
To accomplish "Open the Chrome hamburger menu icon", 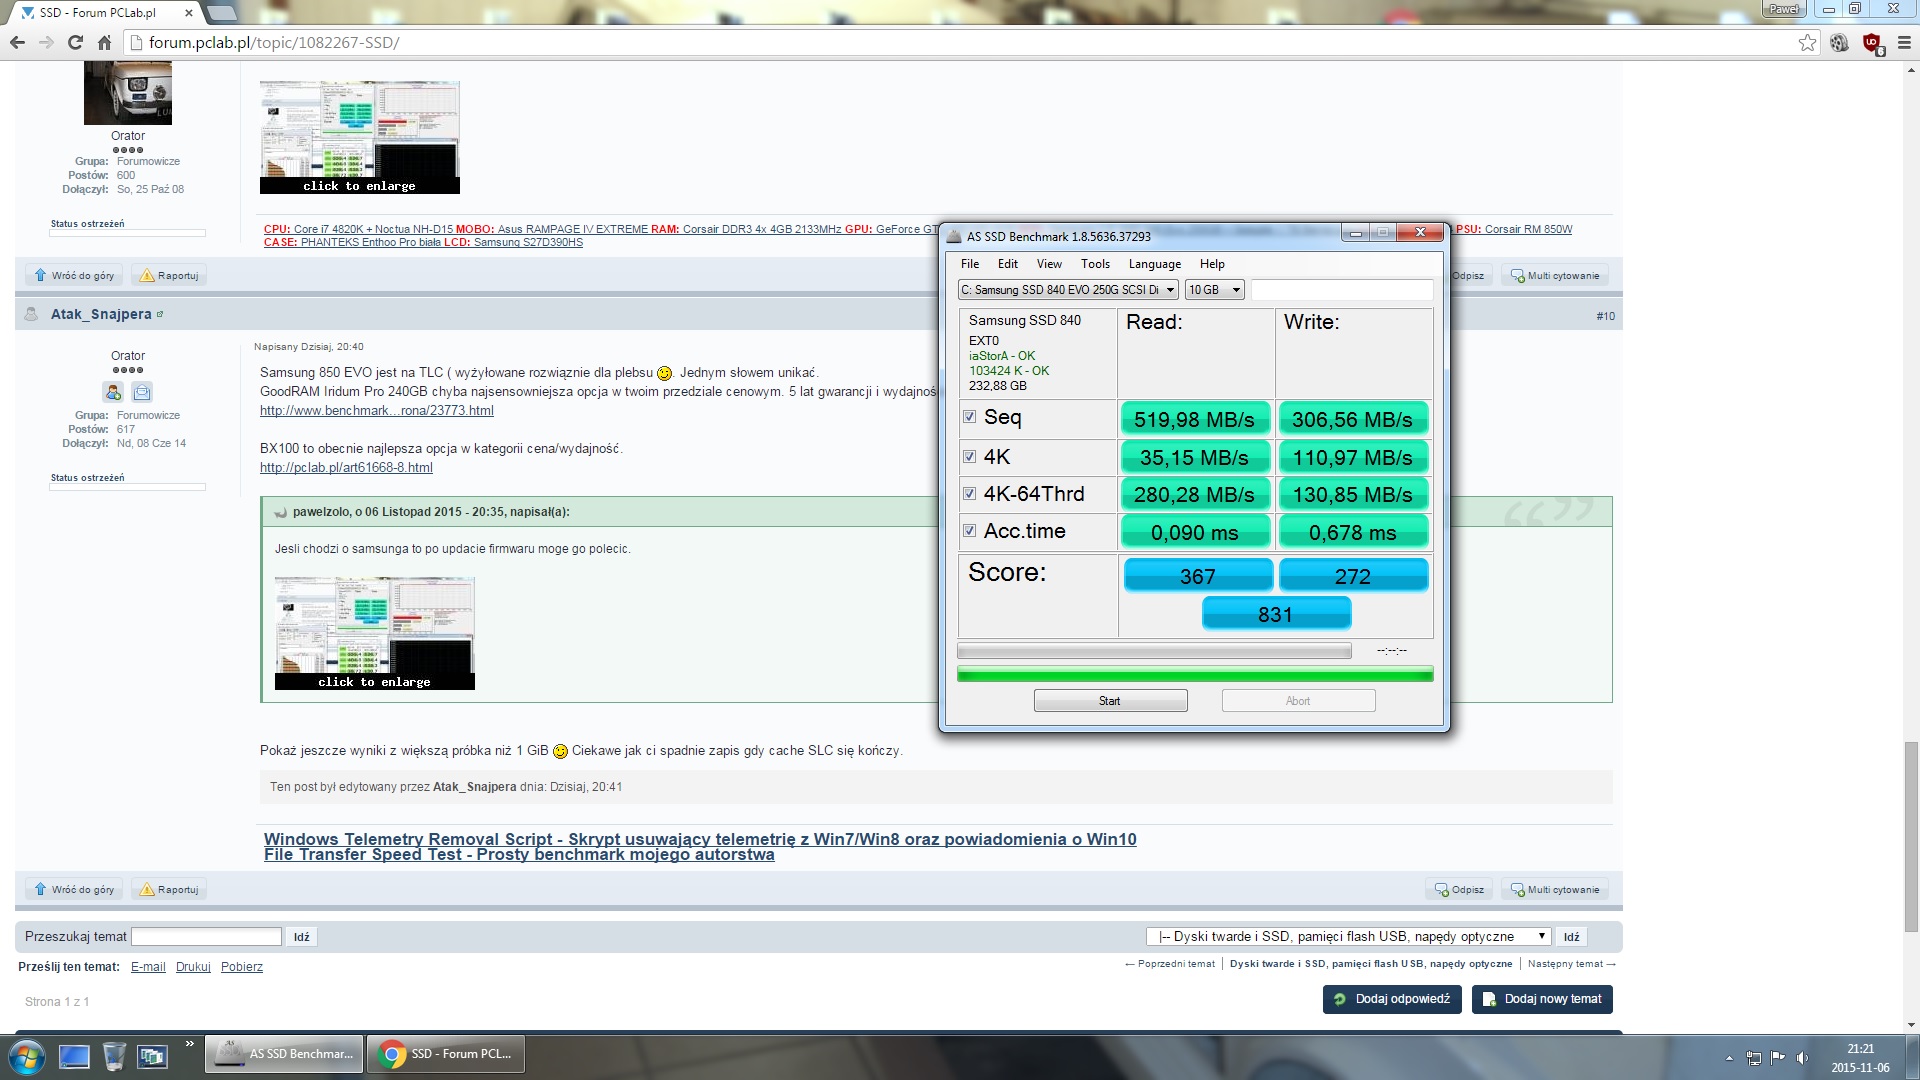I will point(1904,43).
